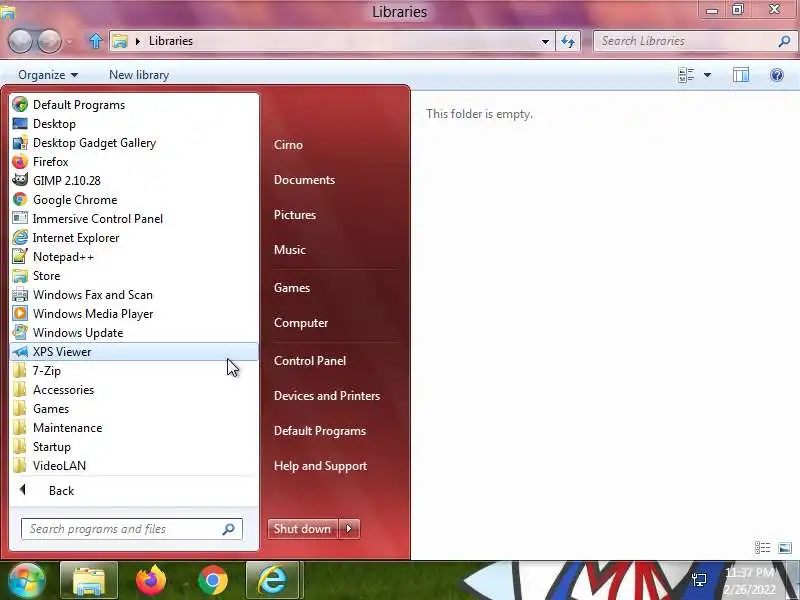Click New library in the toolbar
The image size is (800, 600).
pos(139,75)
